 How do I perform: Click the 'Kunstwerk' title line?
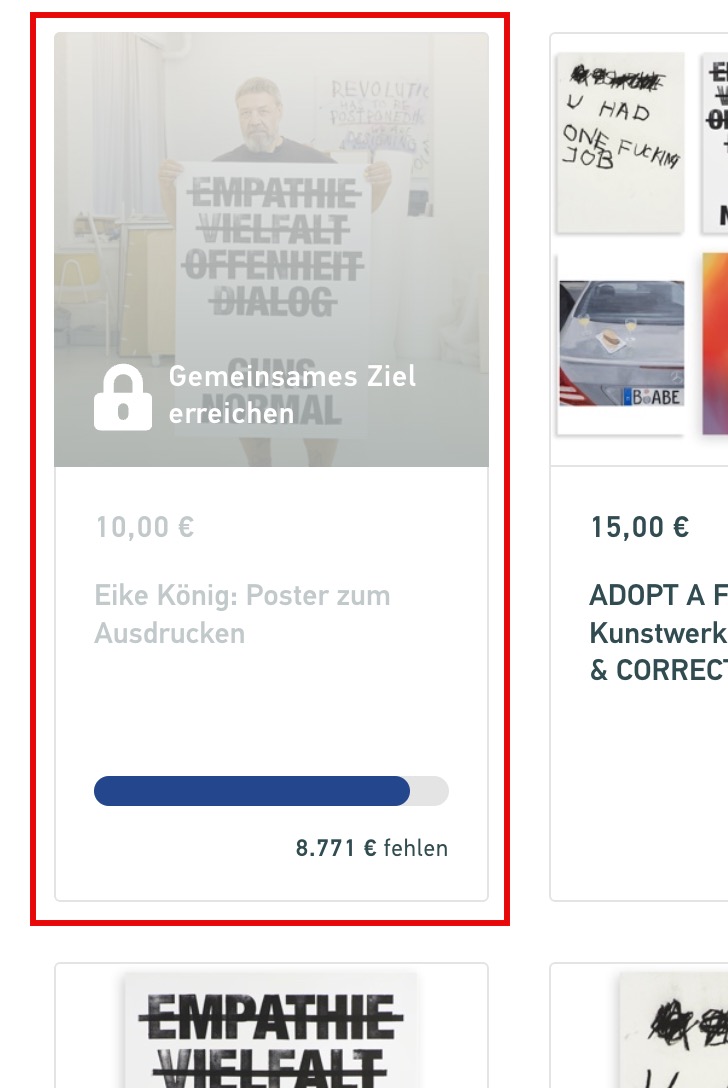(659, 633)
